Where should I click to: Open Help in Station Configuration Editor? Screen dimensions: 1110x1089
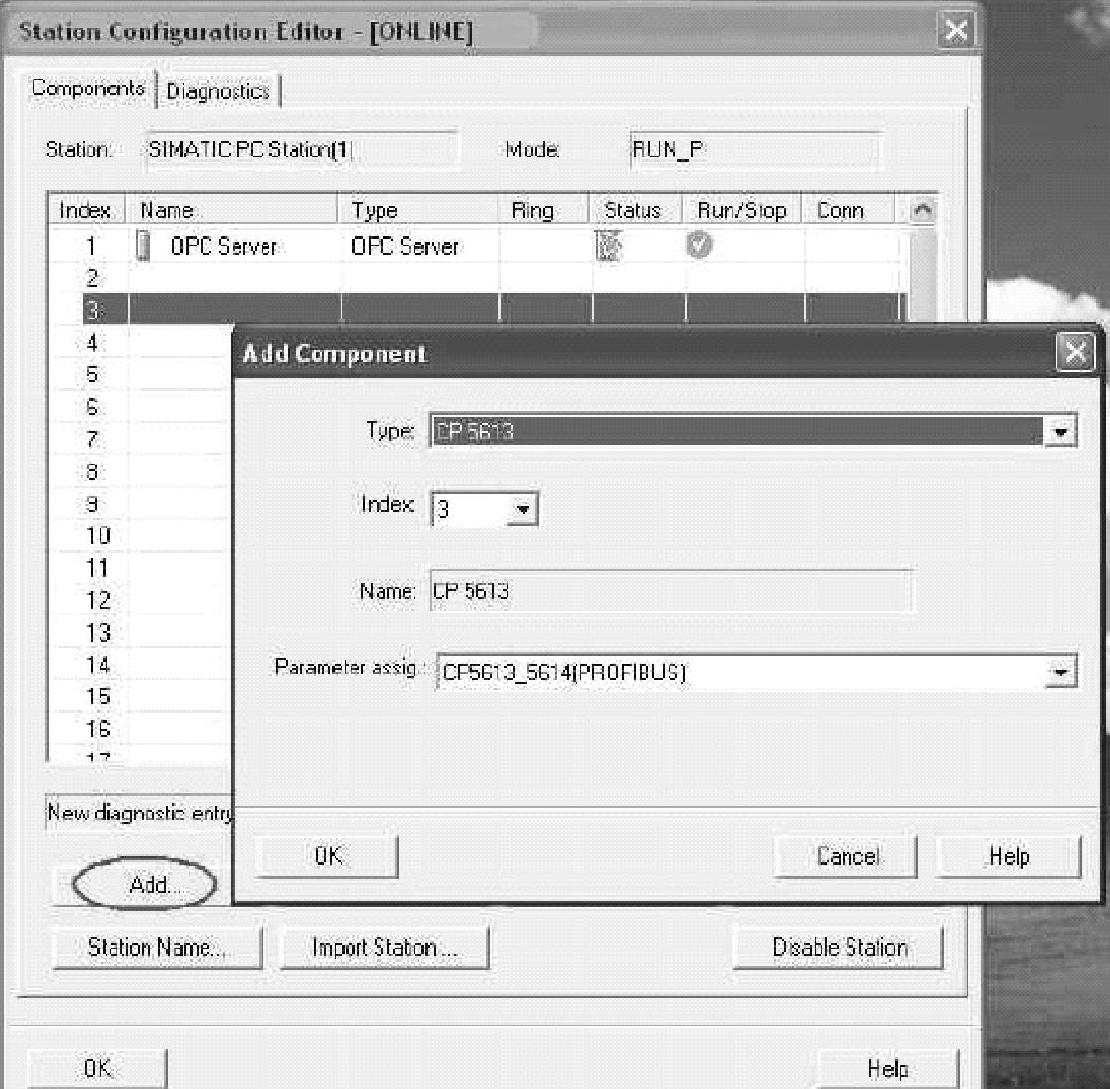tap(888, 1068)
